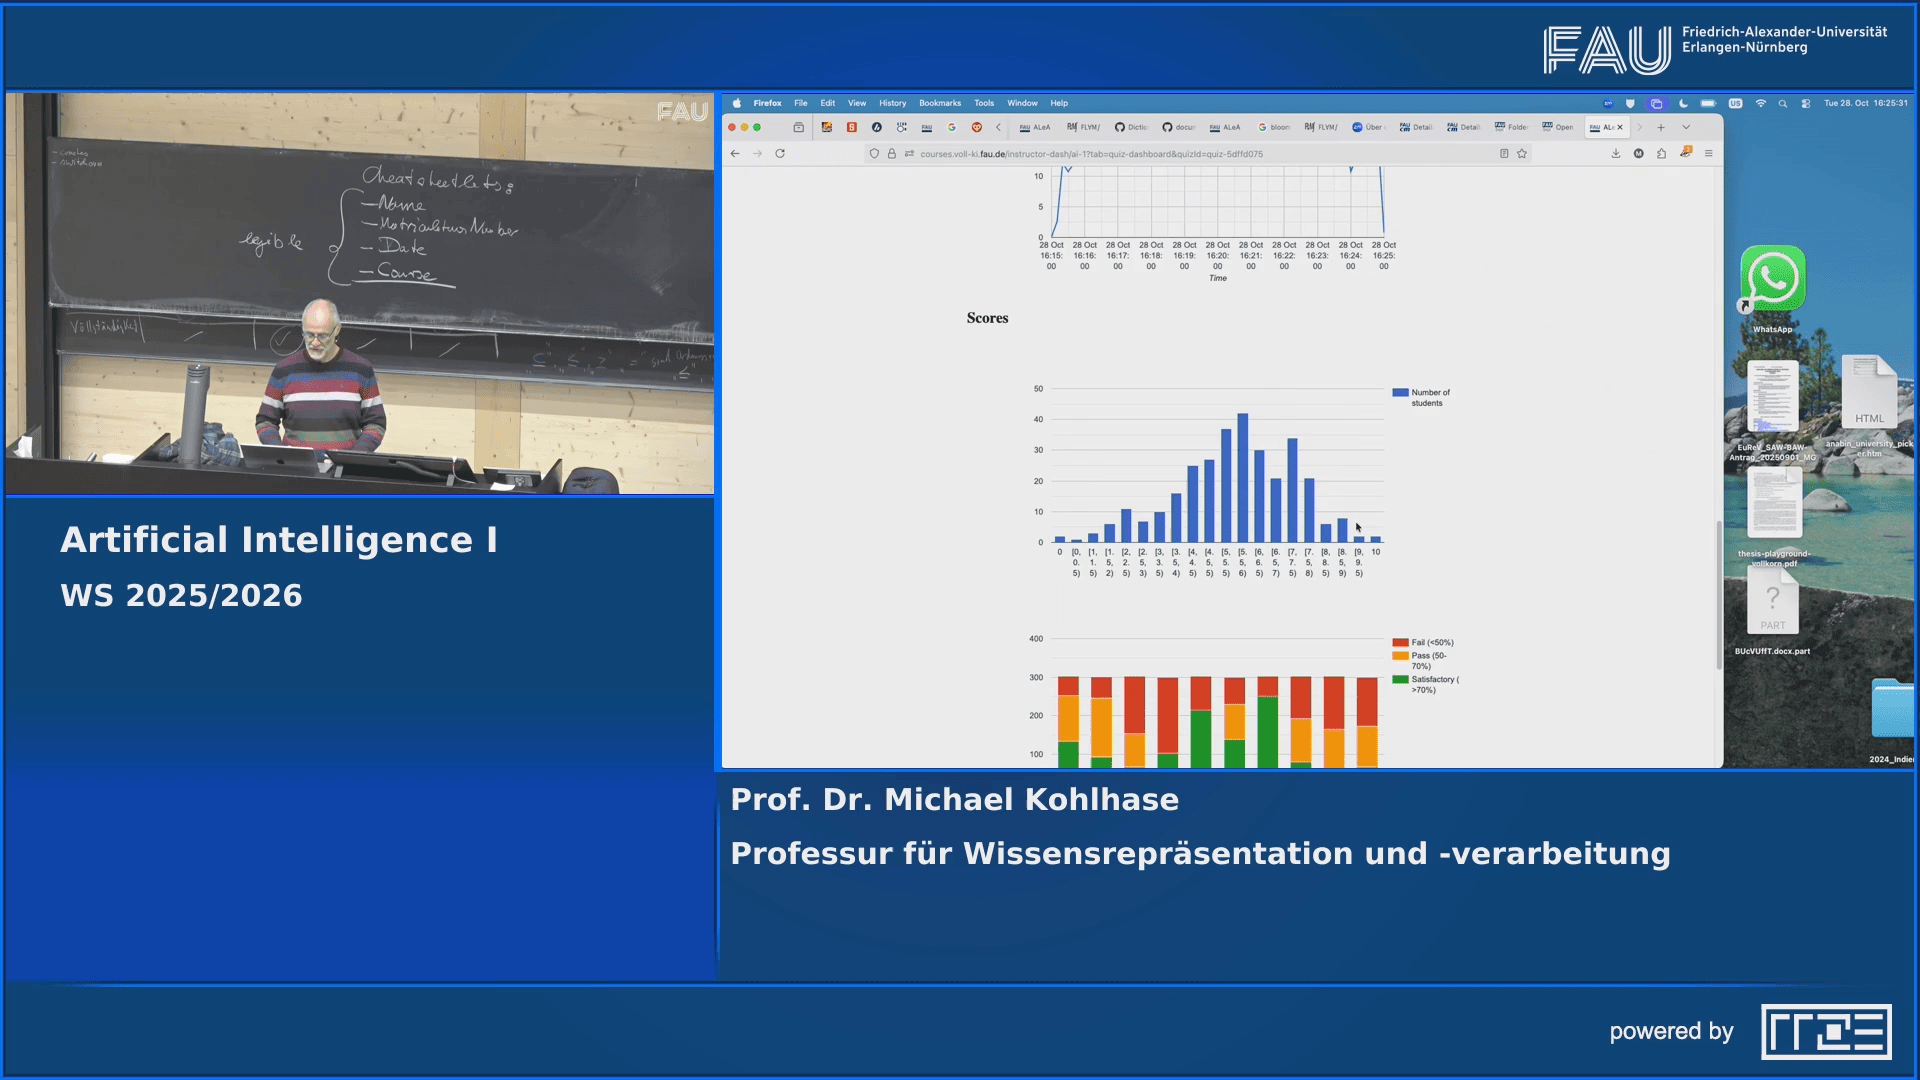Open the Bookmarks menu
The width and height of the screenshot is (1920, 1080).
[x=941, y=103]
